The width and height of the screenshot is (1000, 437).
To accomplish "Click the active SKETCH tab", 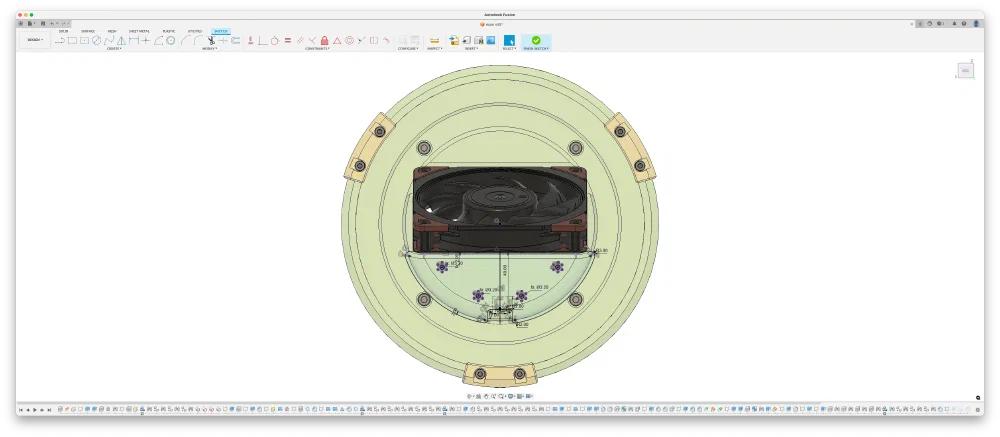I will pos(221,31).
